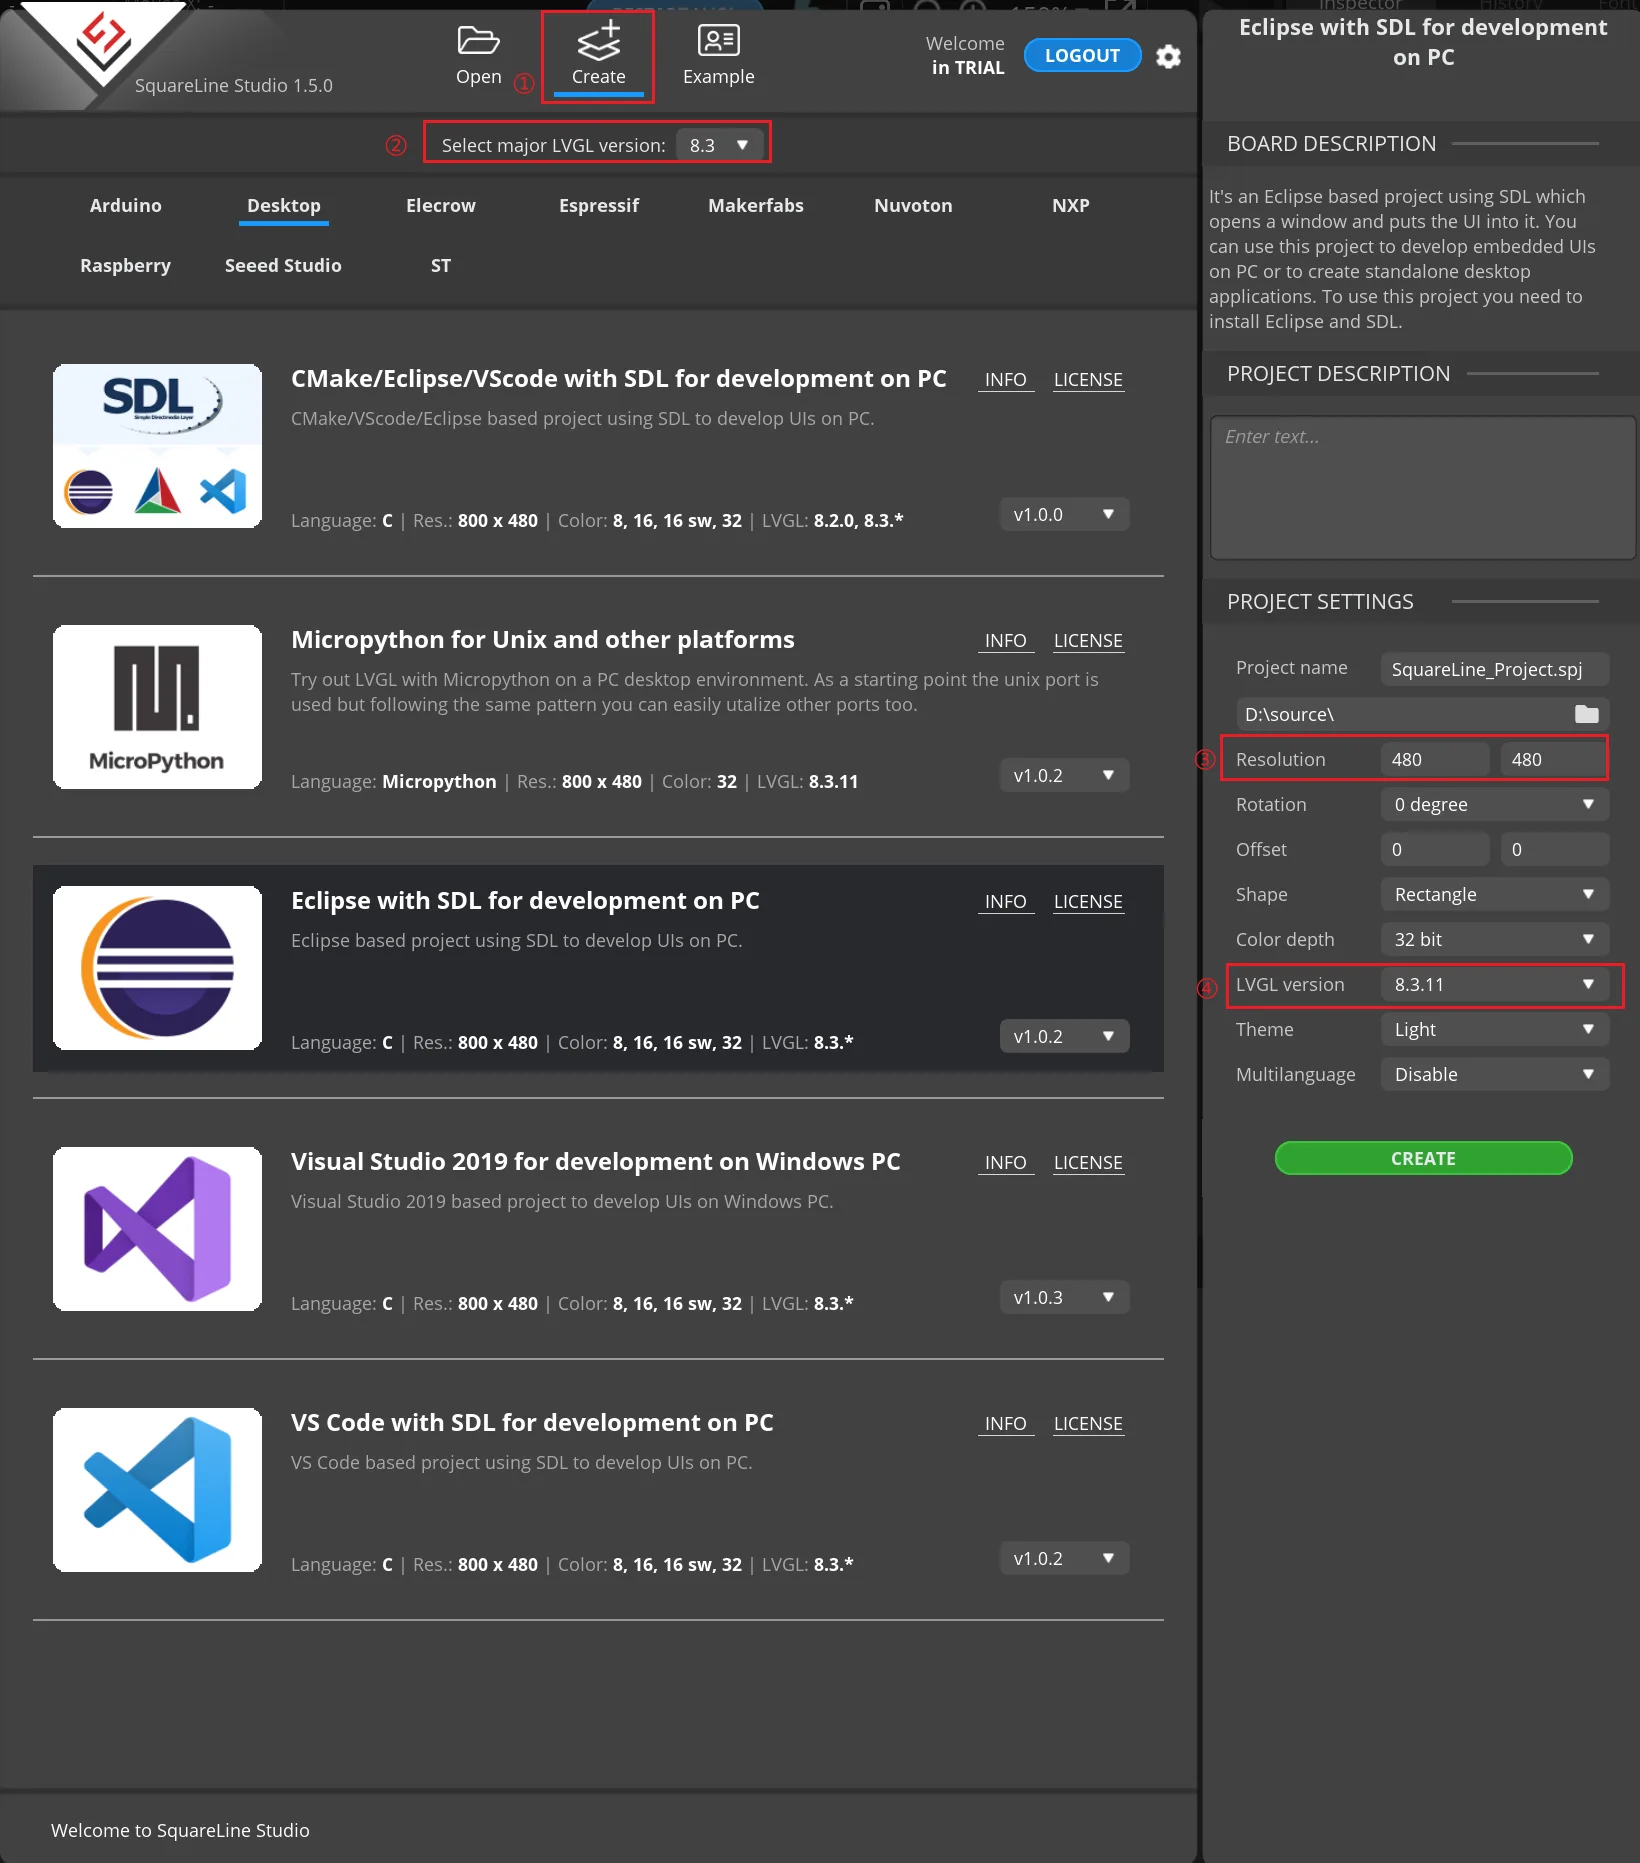Switch to the Seeed Studio tab
Viewport: 1640px width, 1863px height.
(x=284, y=266)
